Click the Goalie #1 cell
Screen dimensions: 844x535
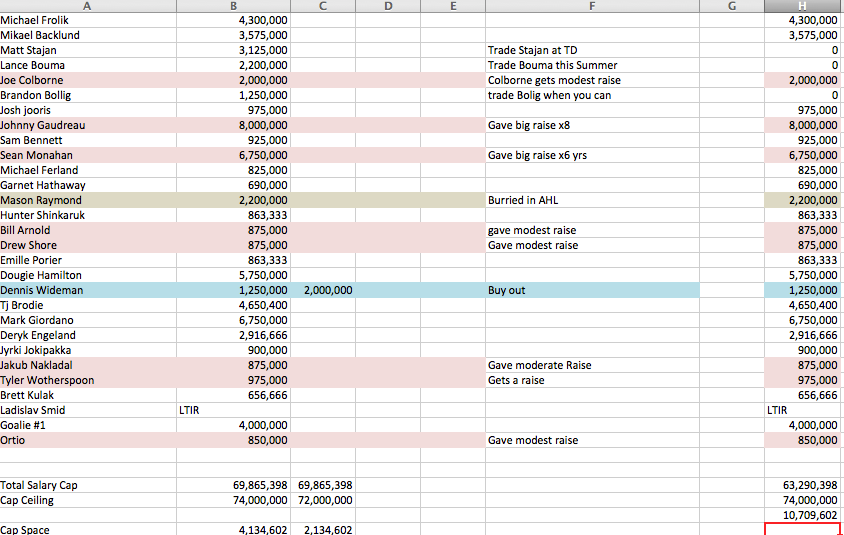(88, 425)
